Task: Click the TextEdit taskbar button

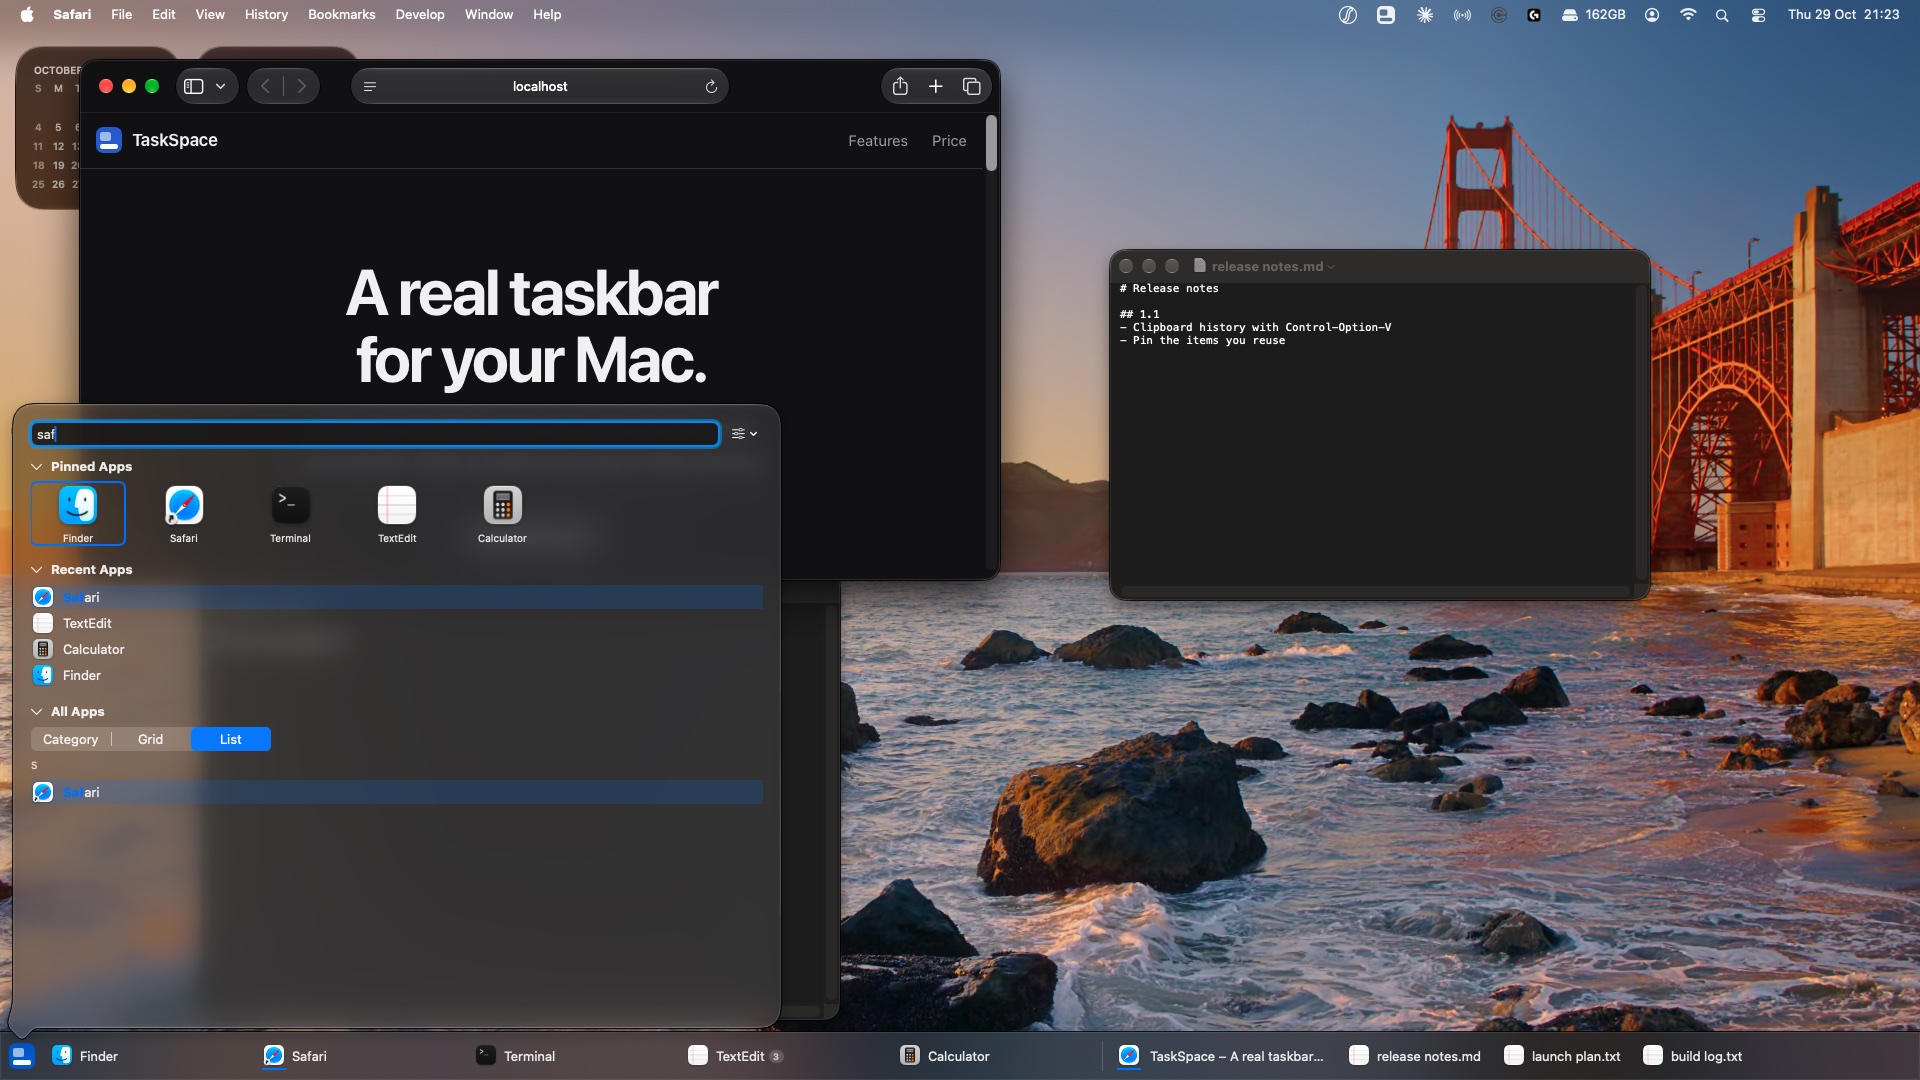Action: [x=735, y=1056]
